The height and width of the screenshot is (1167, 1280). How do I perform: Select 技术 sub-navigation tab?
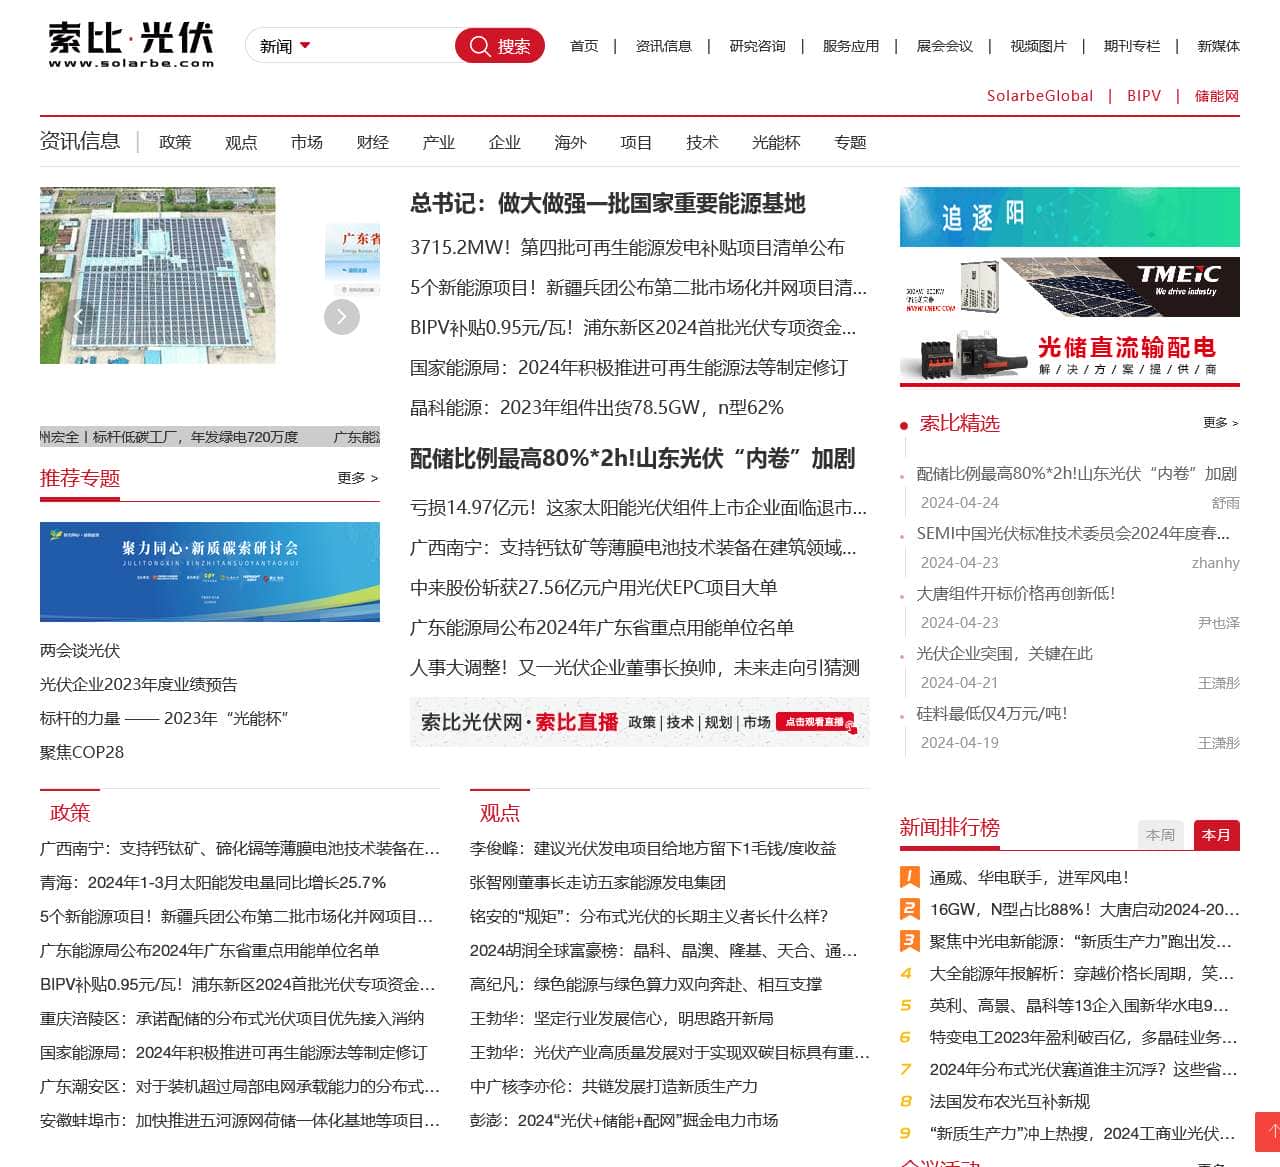click(702, 142)
